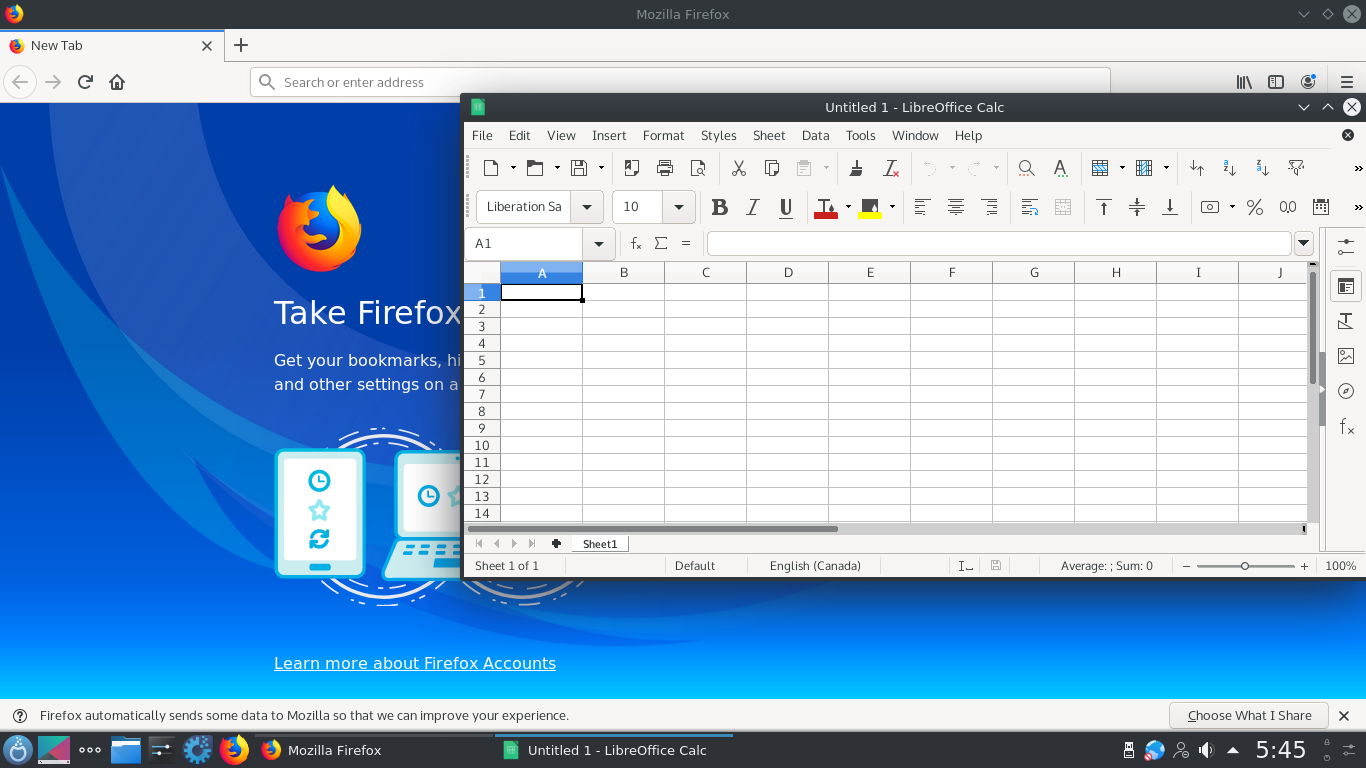Open Sidebar Functions fx deck icon

tap(1346, 427)
